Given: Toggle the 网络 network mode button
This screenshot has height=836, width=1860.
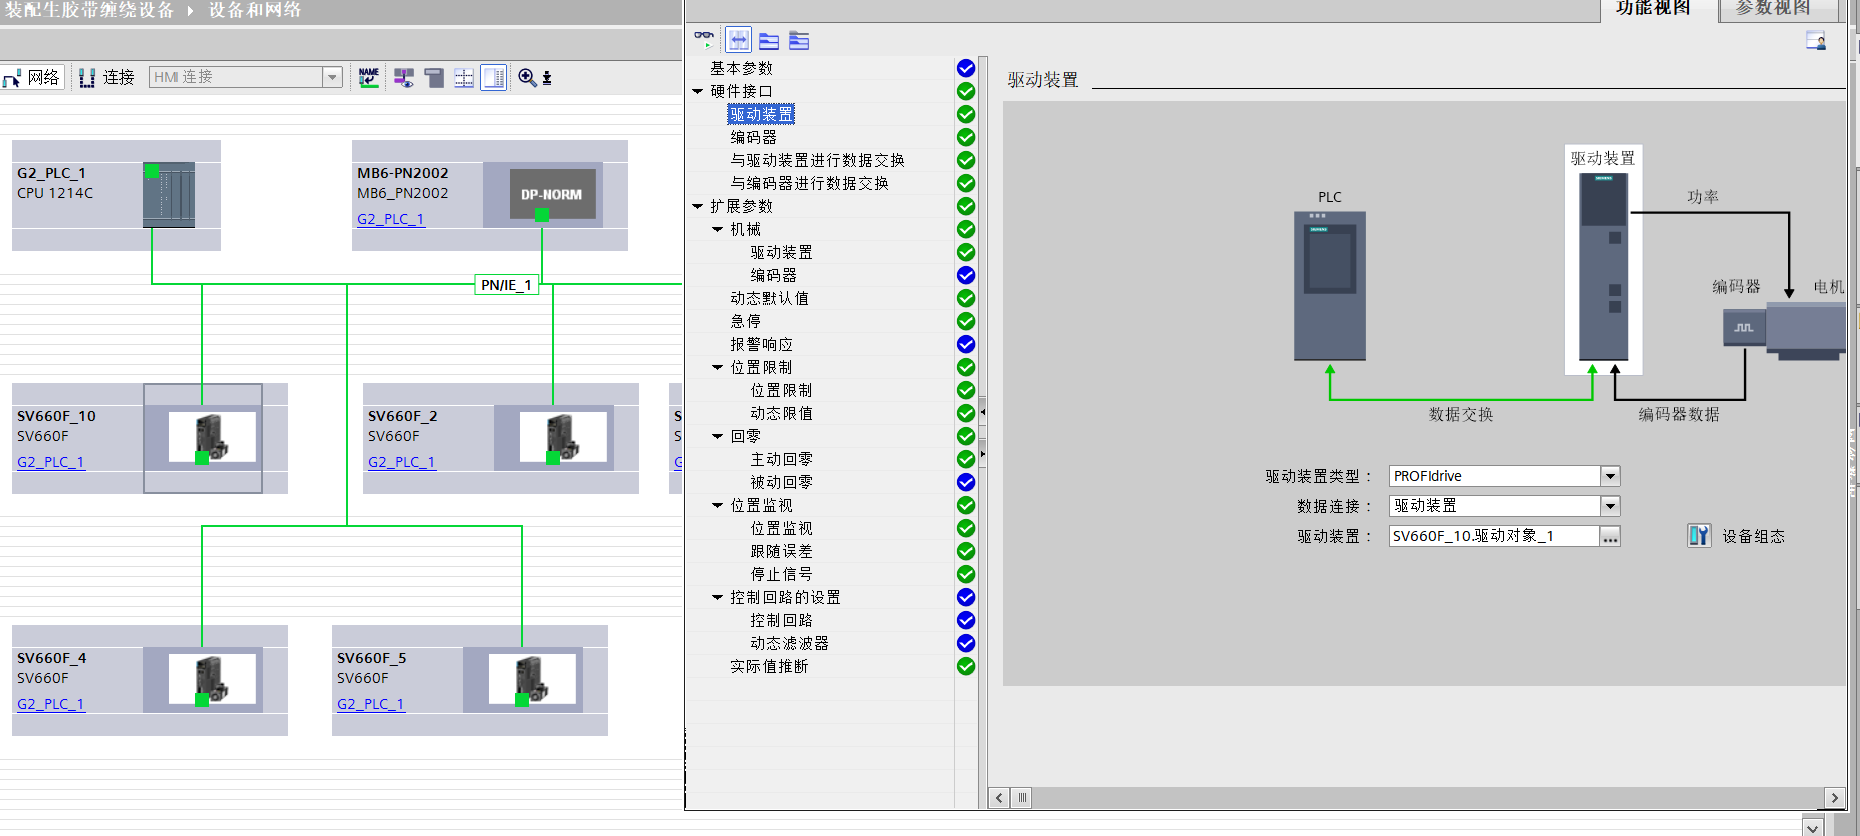Looking at the screenshot, I should click(x=33, y=78).
